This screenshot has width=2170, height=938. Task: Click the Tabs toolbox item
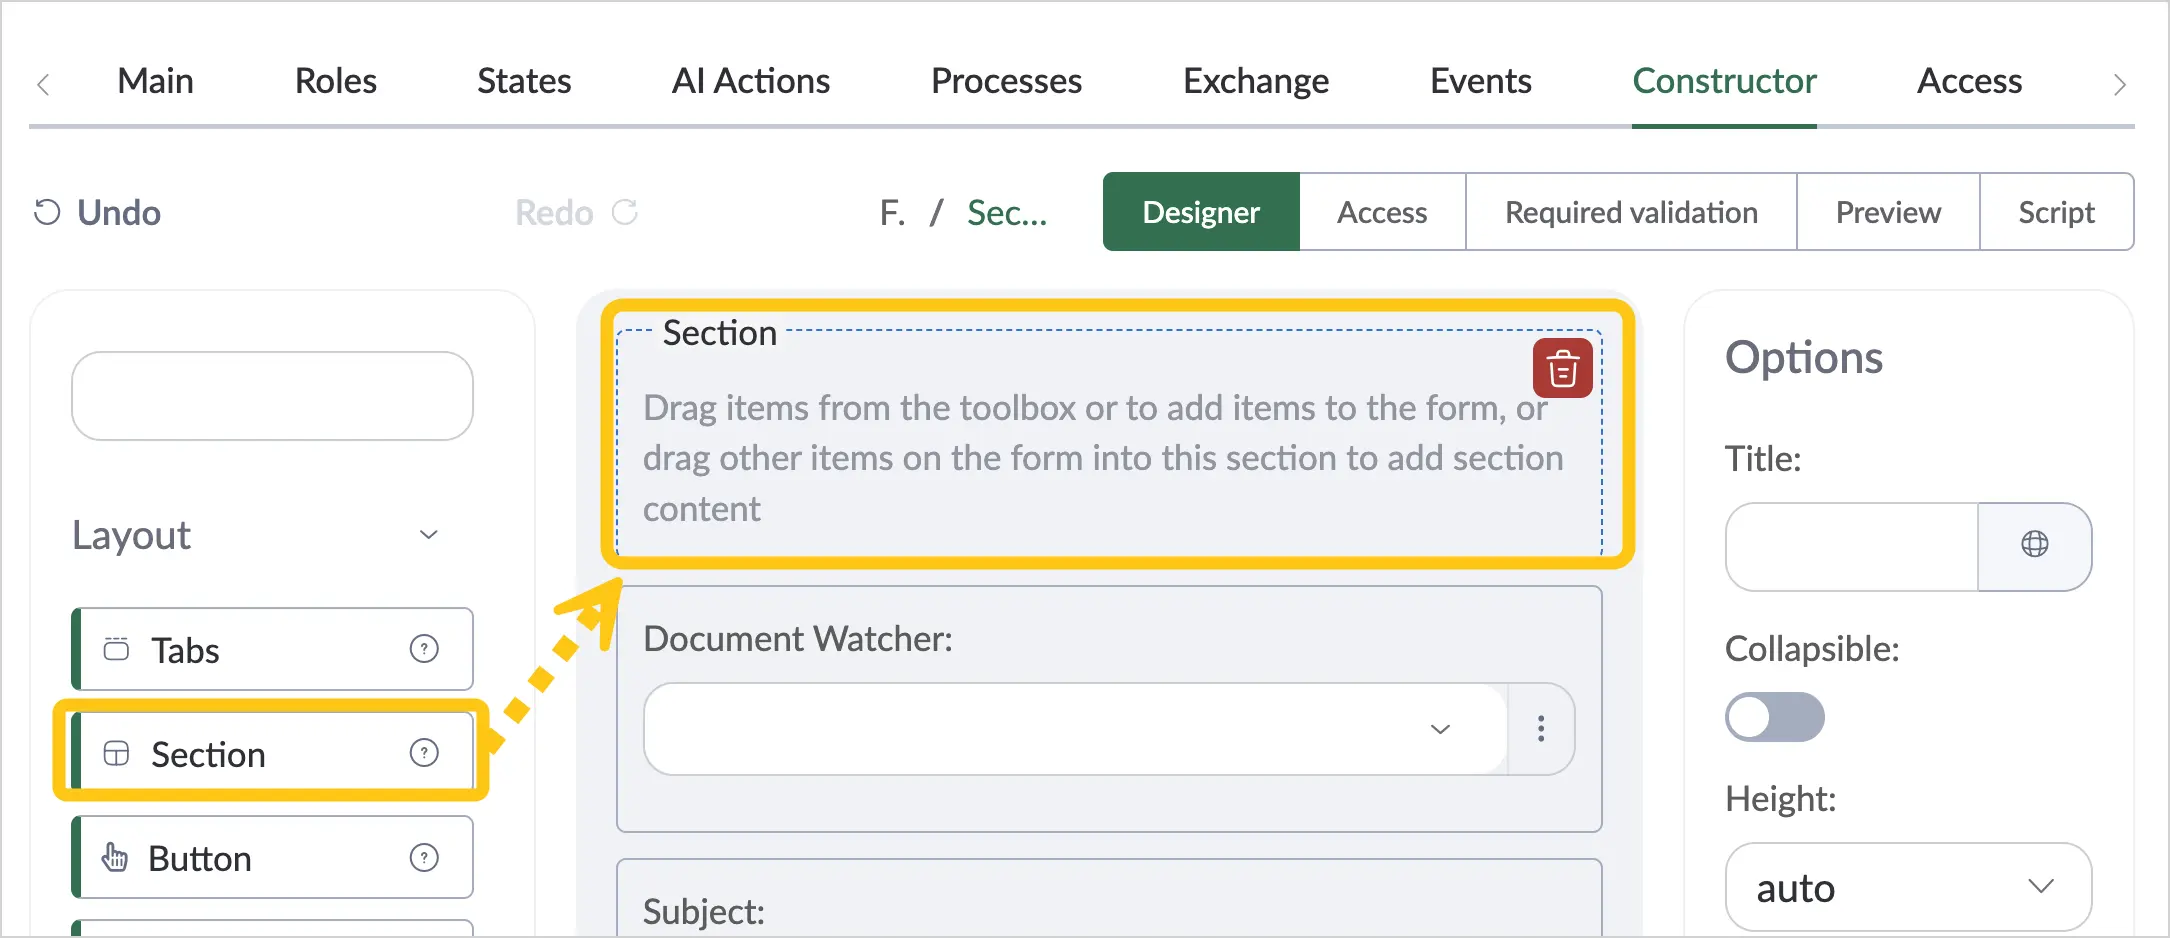pyautogui.click(x=272, y=649)
